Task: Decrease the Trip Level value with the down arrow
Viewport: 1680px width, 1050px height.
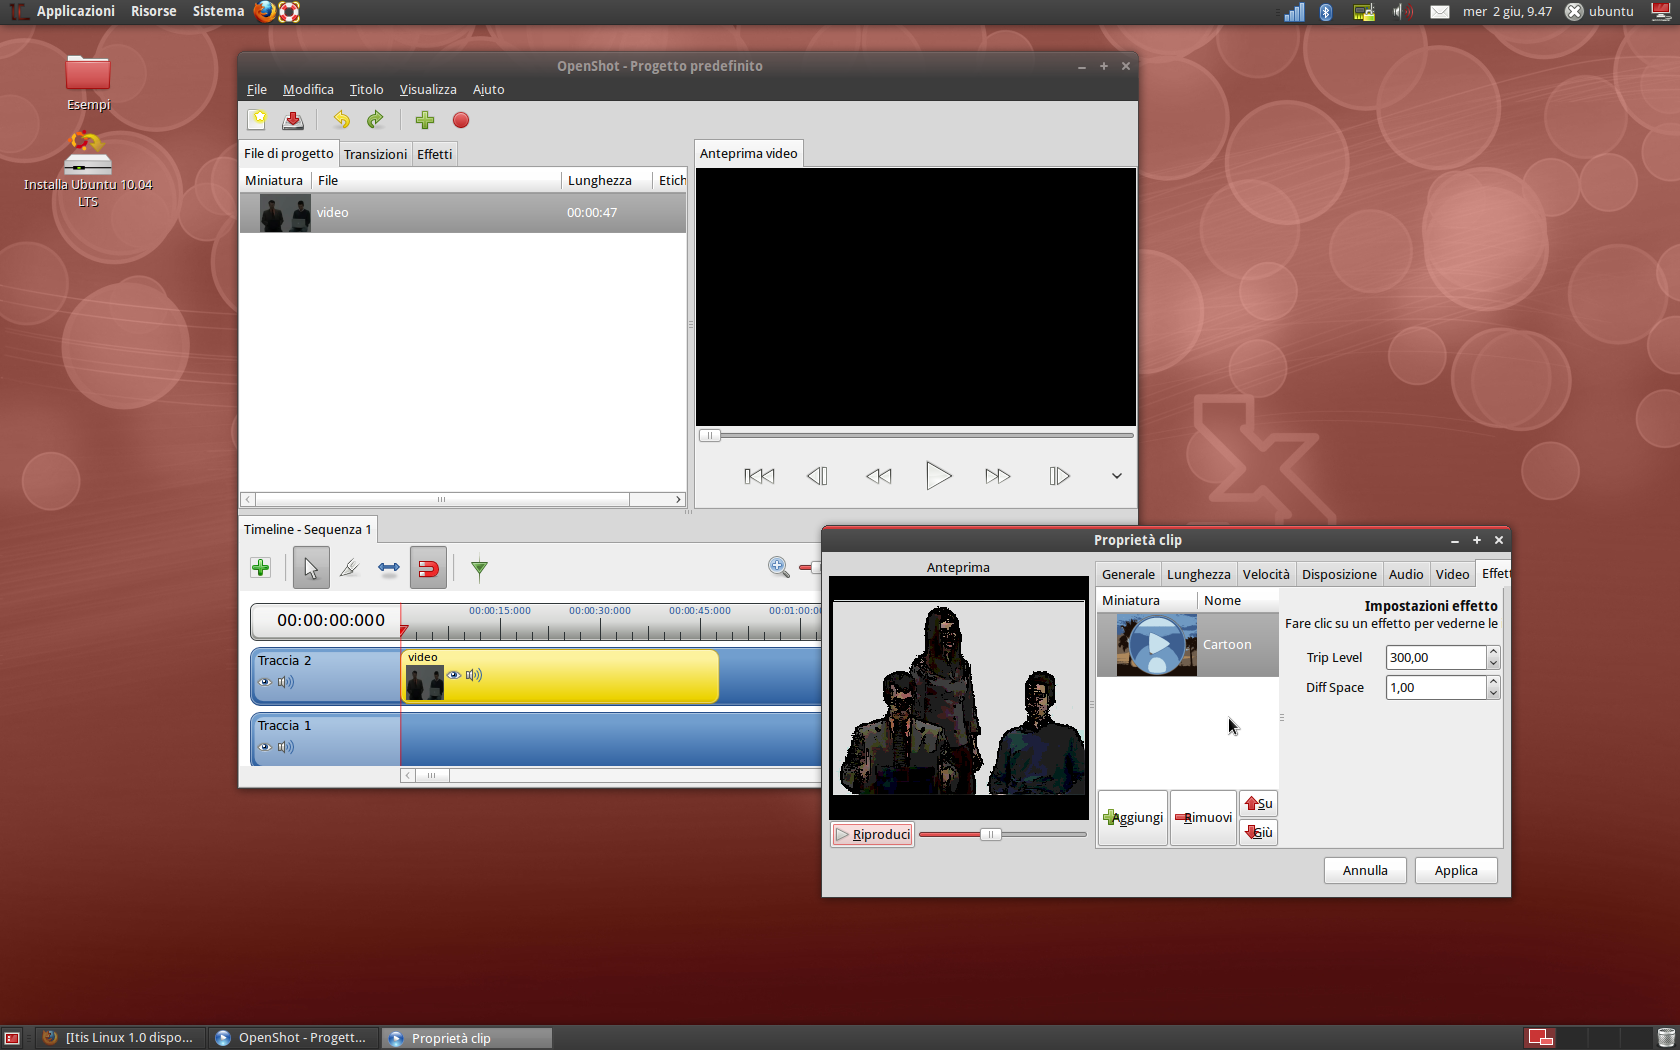Action: (x=1493, y=663)
